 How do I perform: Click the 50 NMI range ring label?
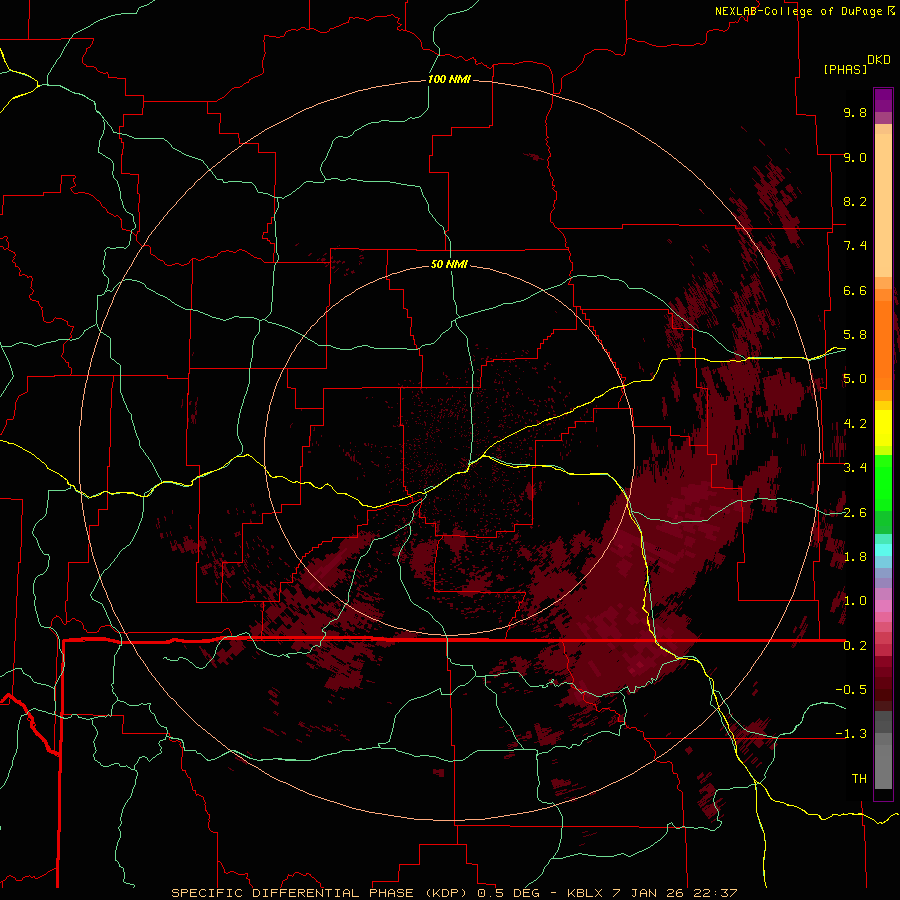(449, 264)
